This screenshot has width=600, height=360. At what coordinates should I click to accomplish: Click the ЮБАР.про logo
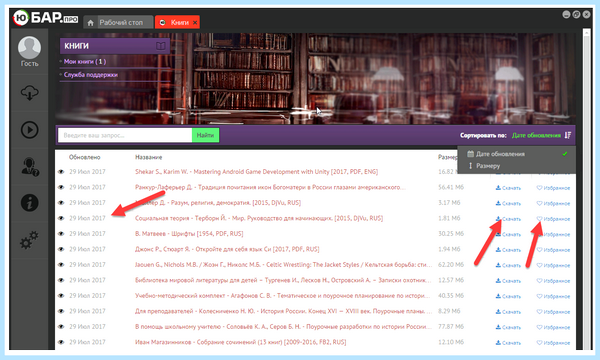coord(45,18)
